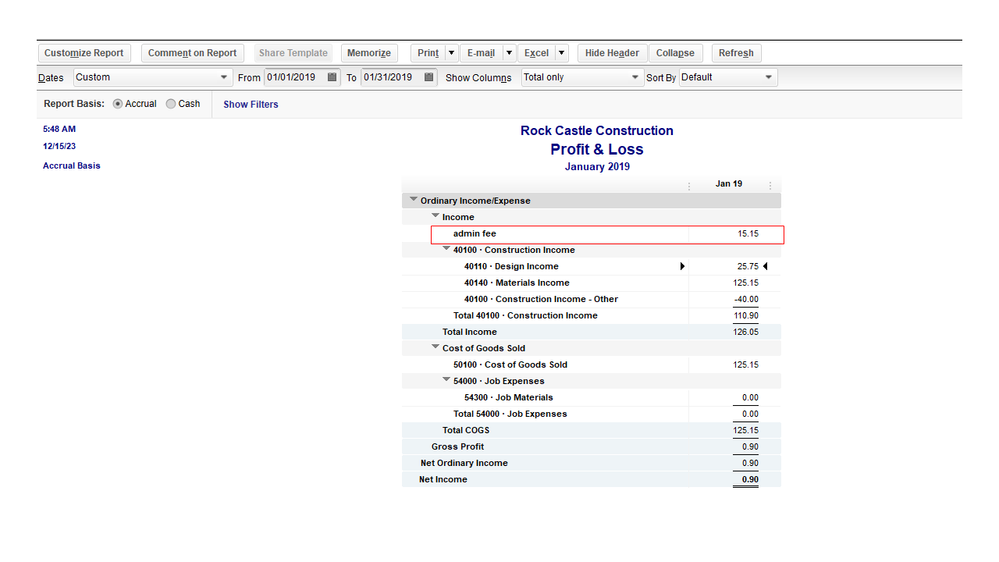
Task: Click the Print button
Action: pos(428,53)
